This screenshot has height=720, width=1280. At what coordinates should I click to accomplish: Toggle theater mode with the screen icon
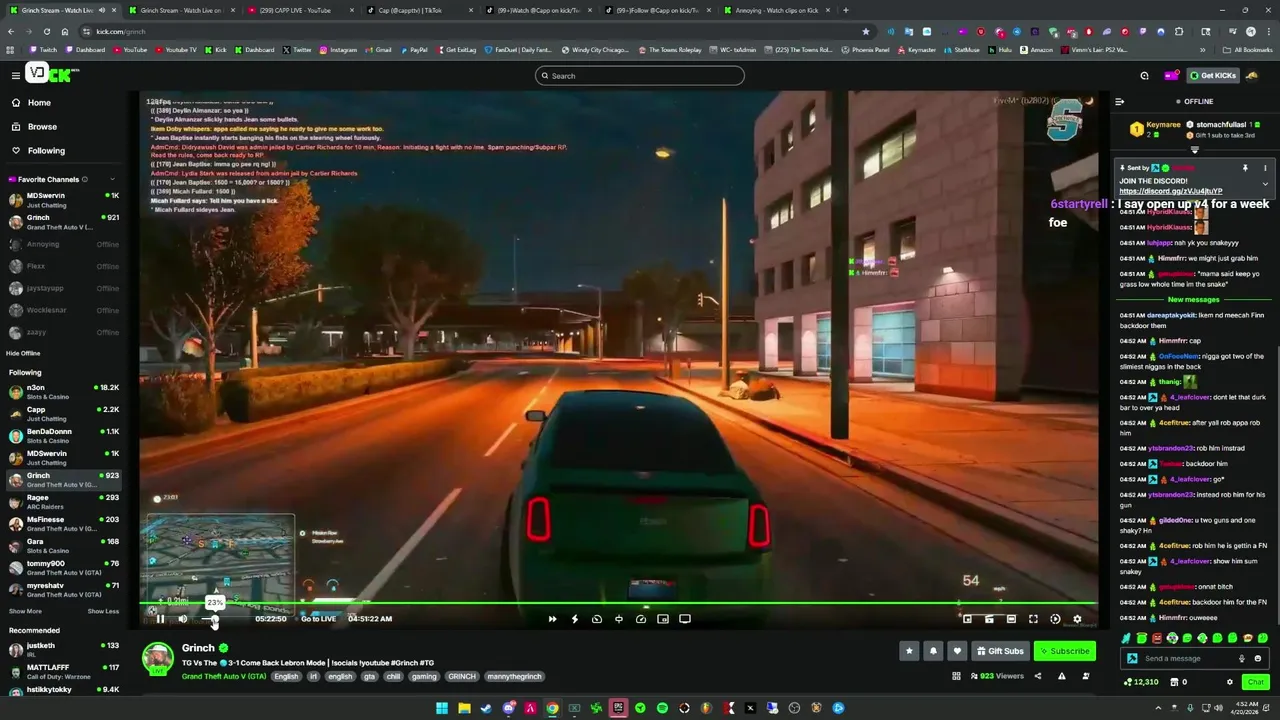(x=685, y=619)
